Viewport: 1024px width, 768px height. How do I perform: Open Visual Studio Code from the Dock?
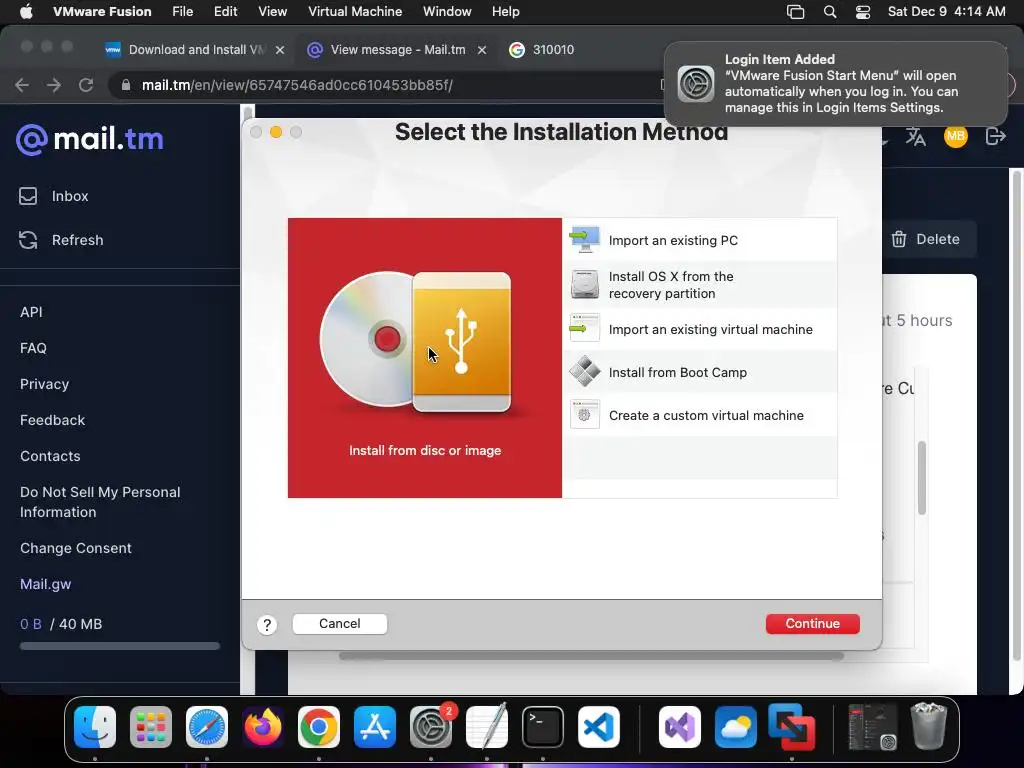(599, 727)
